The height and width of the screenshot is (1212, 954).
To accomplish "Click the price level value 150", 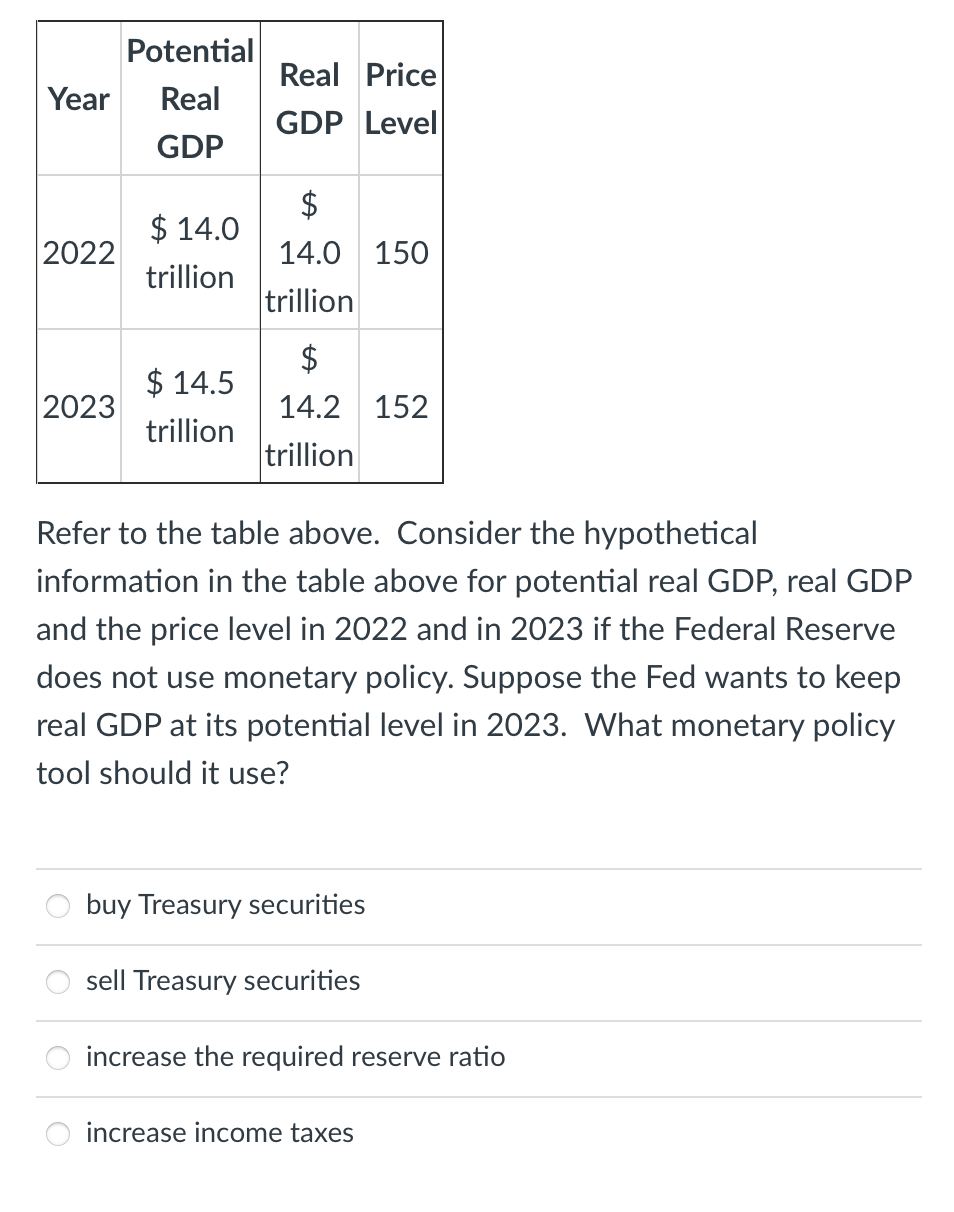I will coord(400,253).
